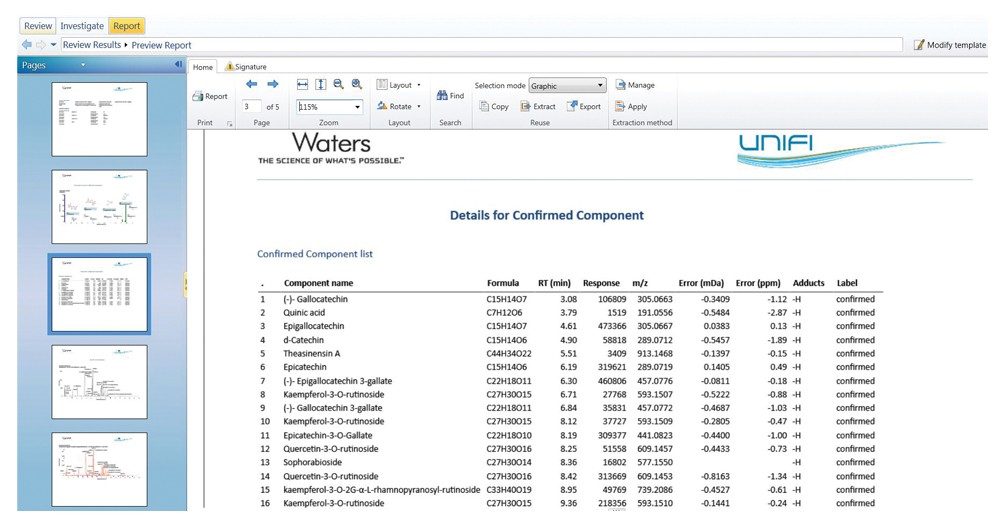The width and height of the screenshot is (1000, 530).
Task: Go to previous page with left arrow
Action: point(251,84)
